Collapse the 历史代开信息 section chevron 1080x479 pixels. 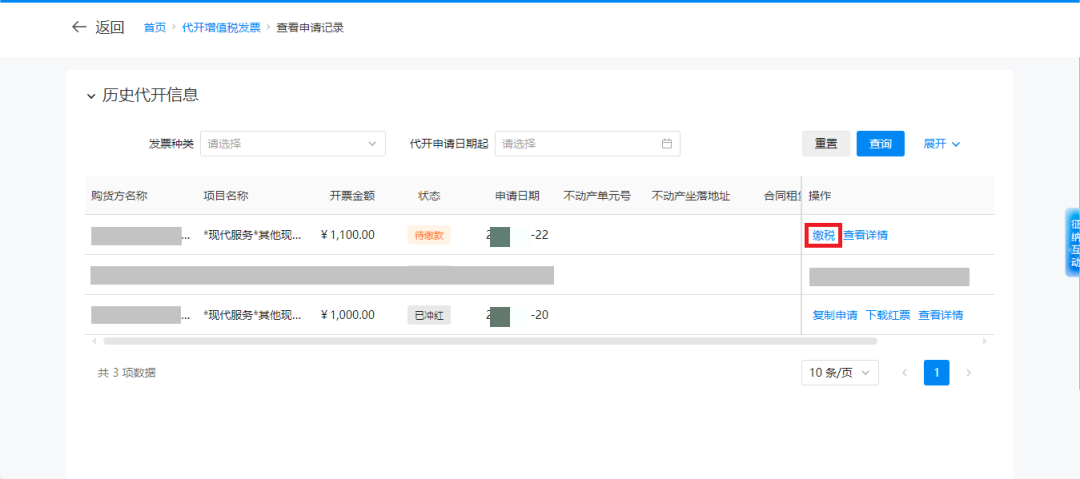[x=91, y=97]
